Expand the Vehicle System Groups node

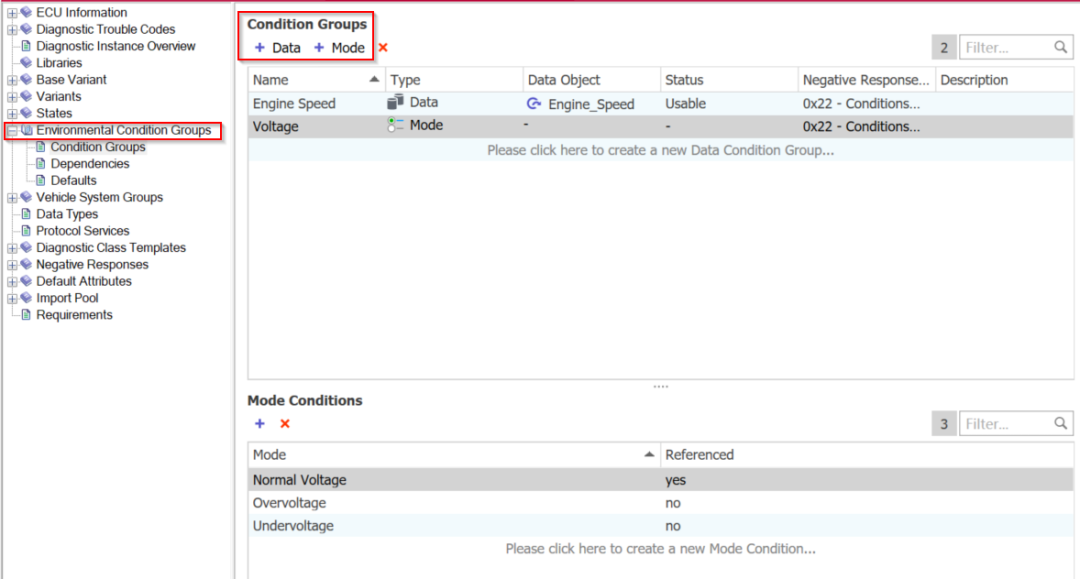[x=12, y=198]
